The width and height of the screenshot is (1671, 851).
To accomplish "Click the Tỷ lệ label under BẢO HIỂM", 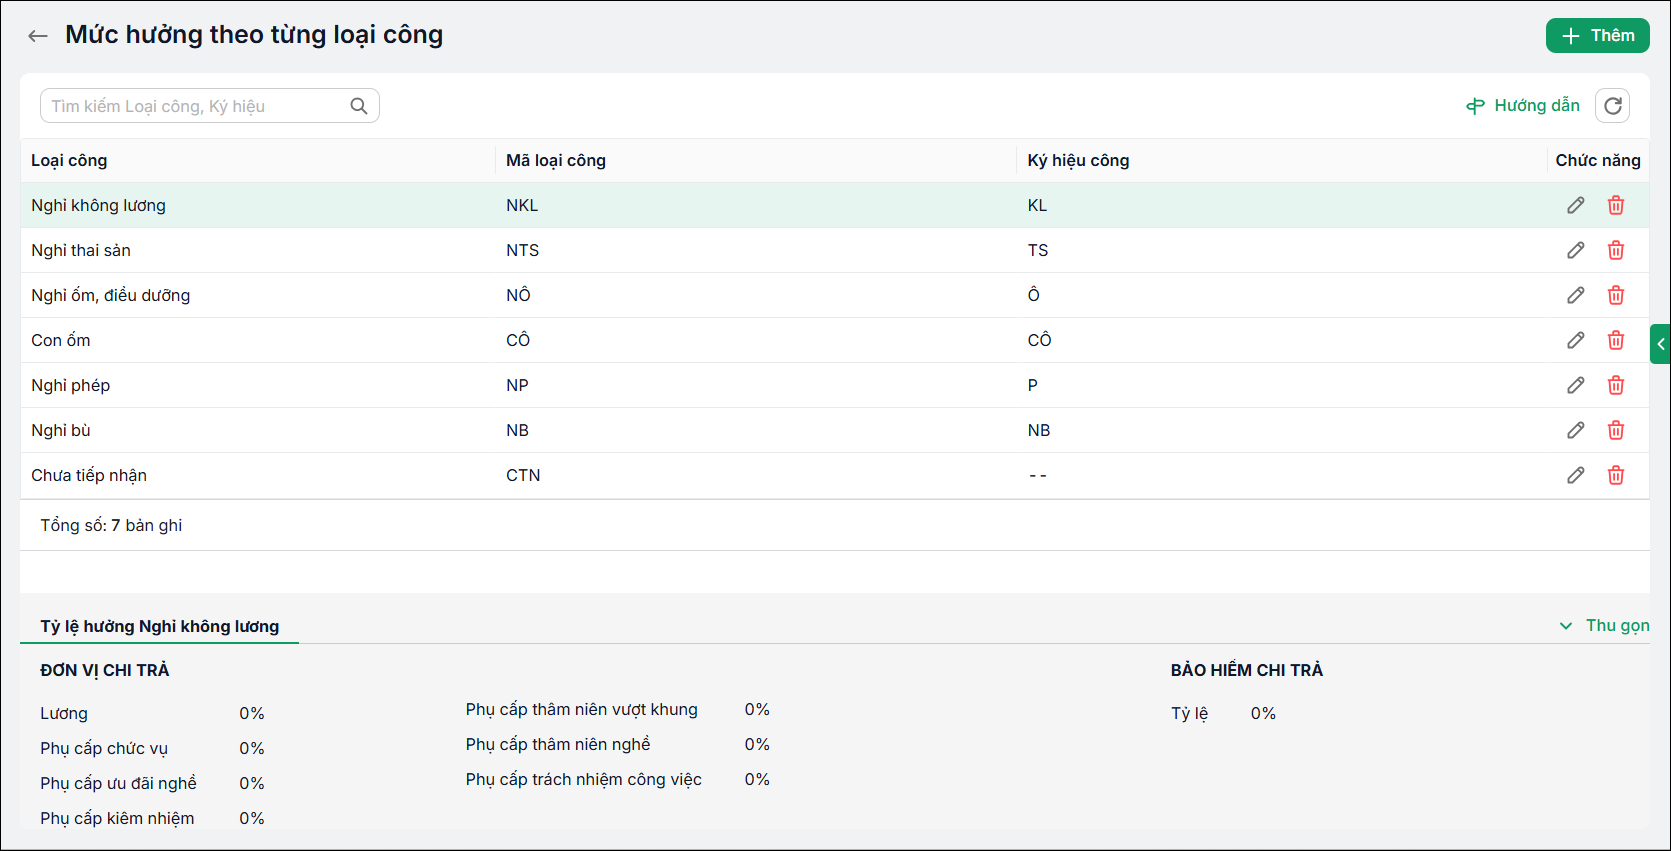I will tap(1190, 713).
